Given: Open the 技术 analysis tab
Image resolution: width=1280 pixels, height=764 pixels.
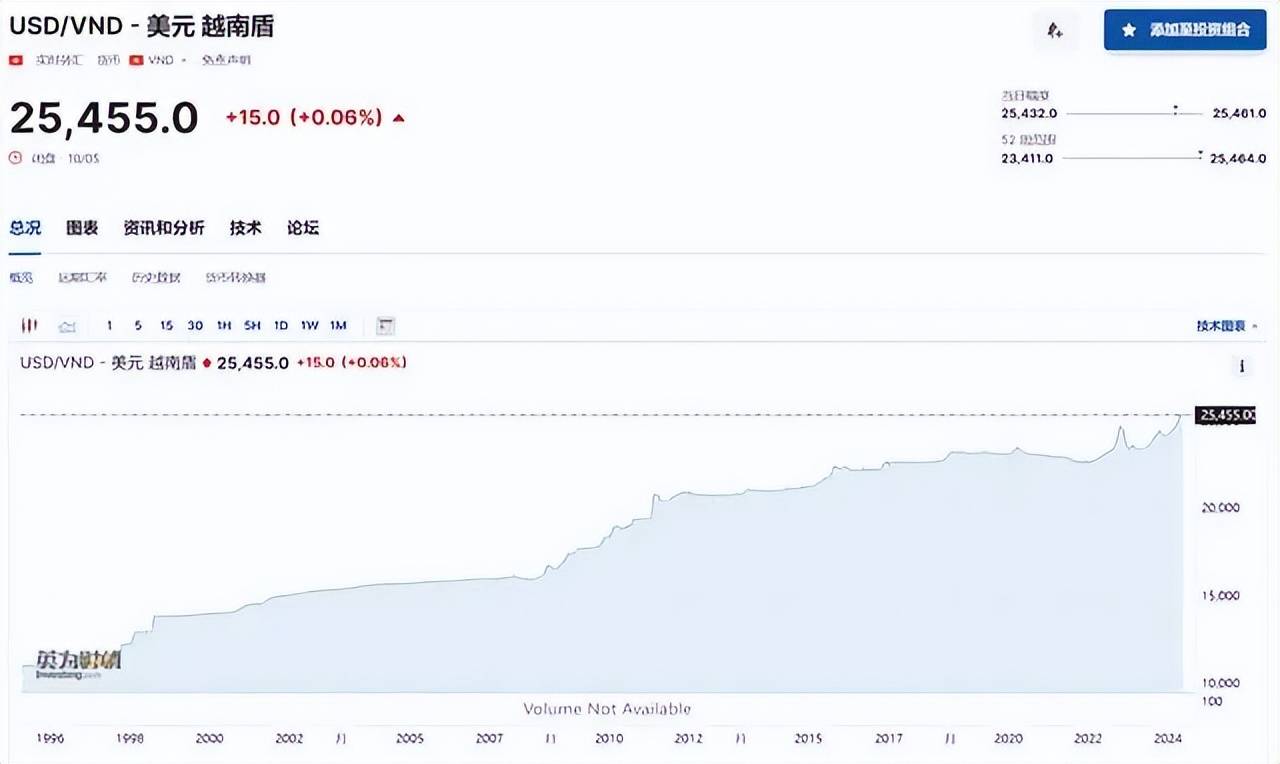Looking at the screenshot, I should (246, 228).
